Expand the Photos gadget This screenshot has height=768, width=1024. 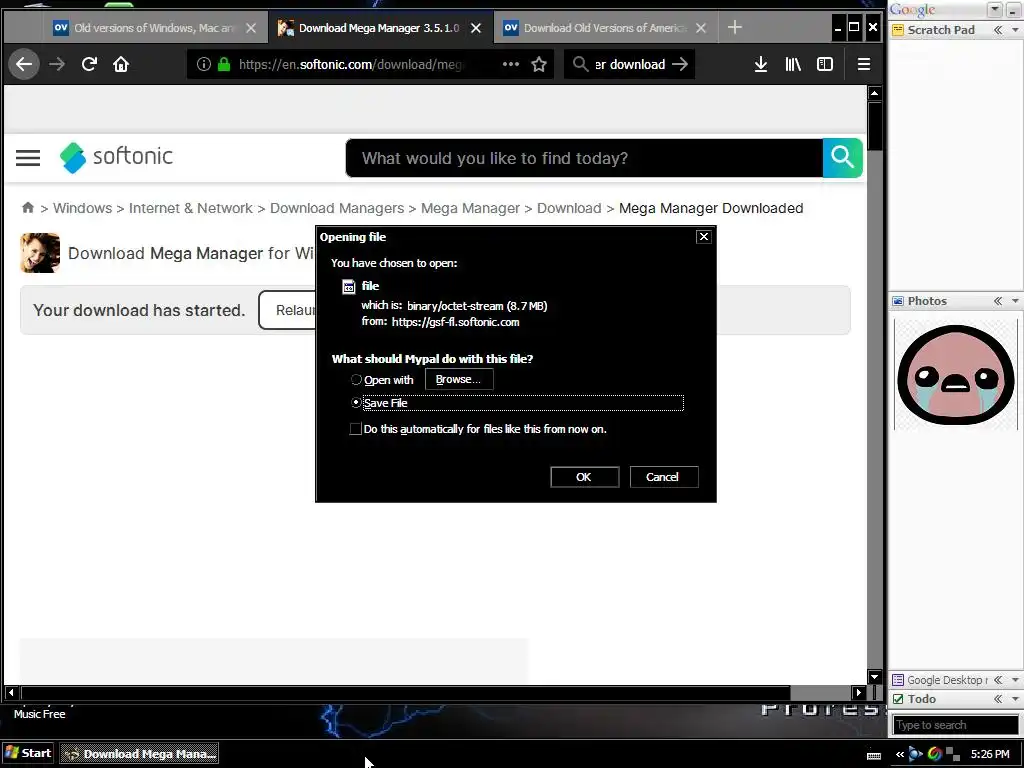(998, 301)
